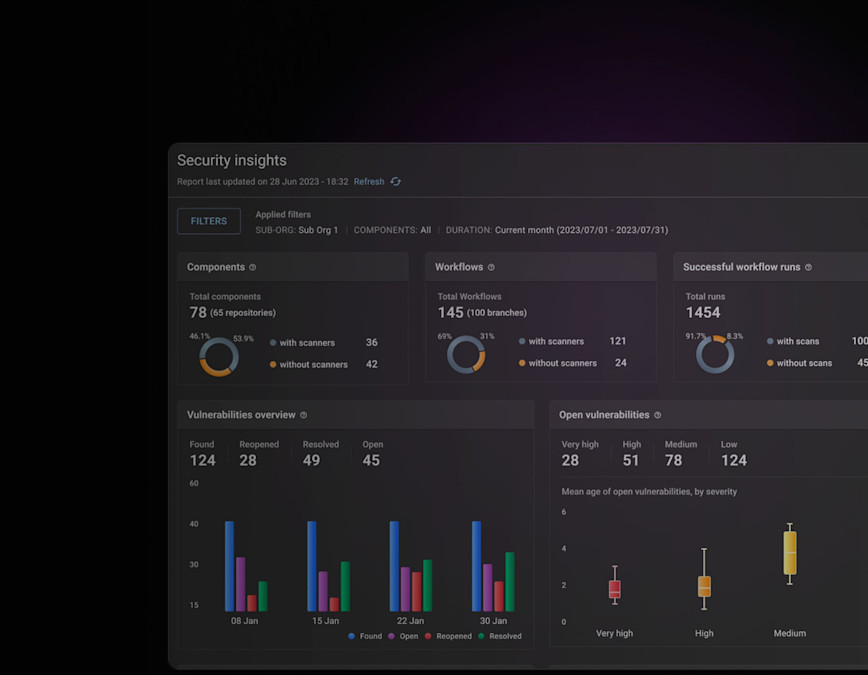Click Vulnerabilities overview info icon

coord(303,415)
